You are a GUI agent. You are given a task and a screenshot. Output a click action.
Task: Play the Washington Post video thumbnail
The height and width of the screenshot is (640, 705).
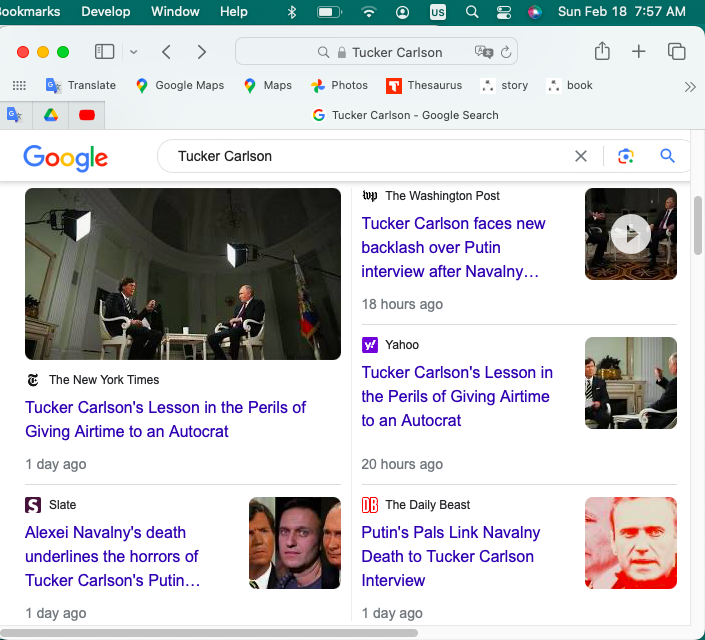[631, 234]
